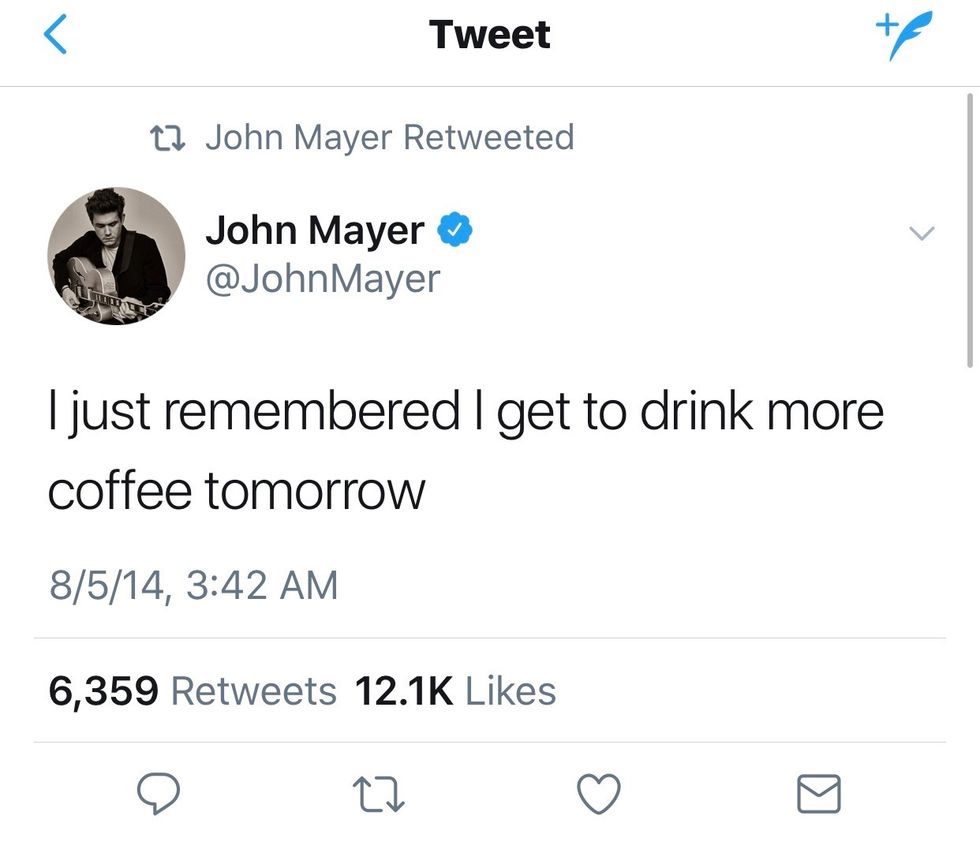Click the 8/5/14, 3:42 AM timestamp
This screenshot has width=980, height=846.
193,584
